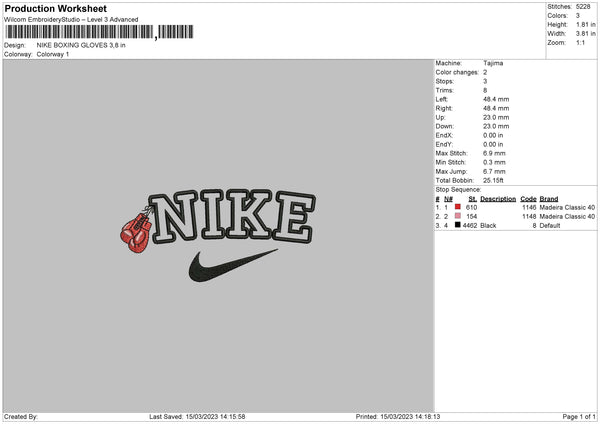Click the black 4462 thread color swatch
The width and height of the screenshot is (600, 424).
tap(458, 225)
